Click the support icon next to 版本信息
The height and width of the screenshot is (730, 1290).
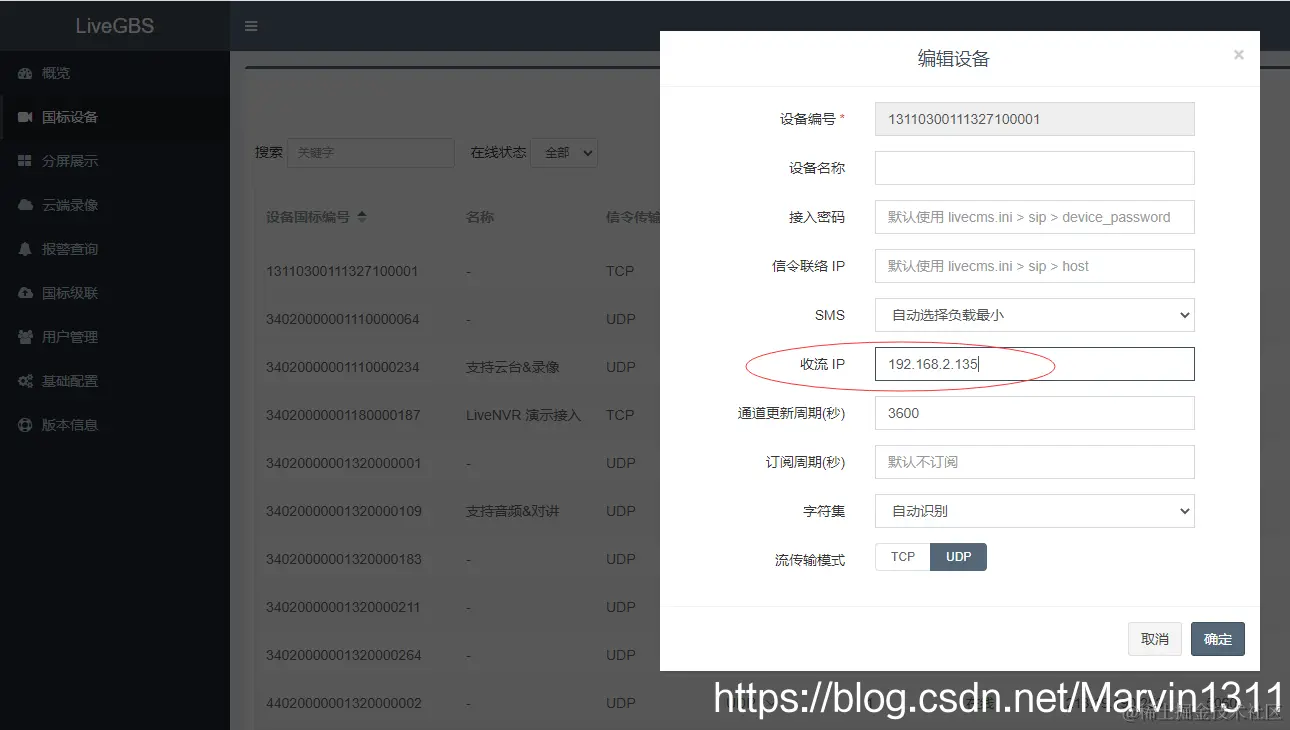pyautogui.click(x=25, y=425)
